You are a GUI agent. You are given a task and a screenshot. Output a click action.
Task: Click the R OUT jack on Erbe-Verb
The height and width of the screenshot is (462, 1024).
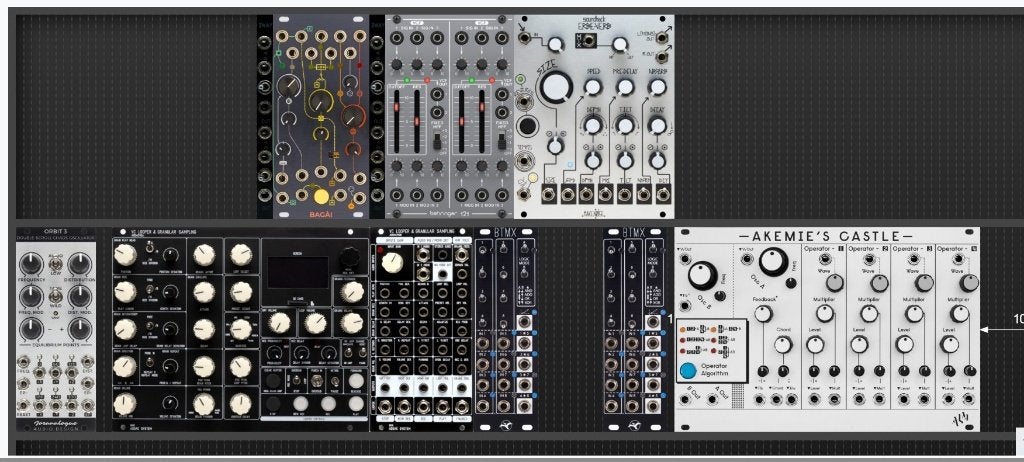(x=662, y=56)
